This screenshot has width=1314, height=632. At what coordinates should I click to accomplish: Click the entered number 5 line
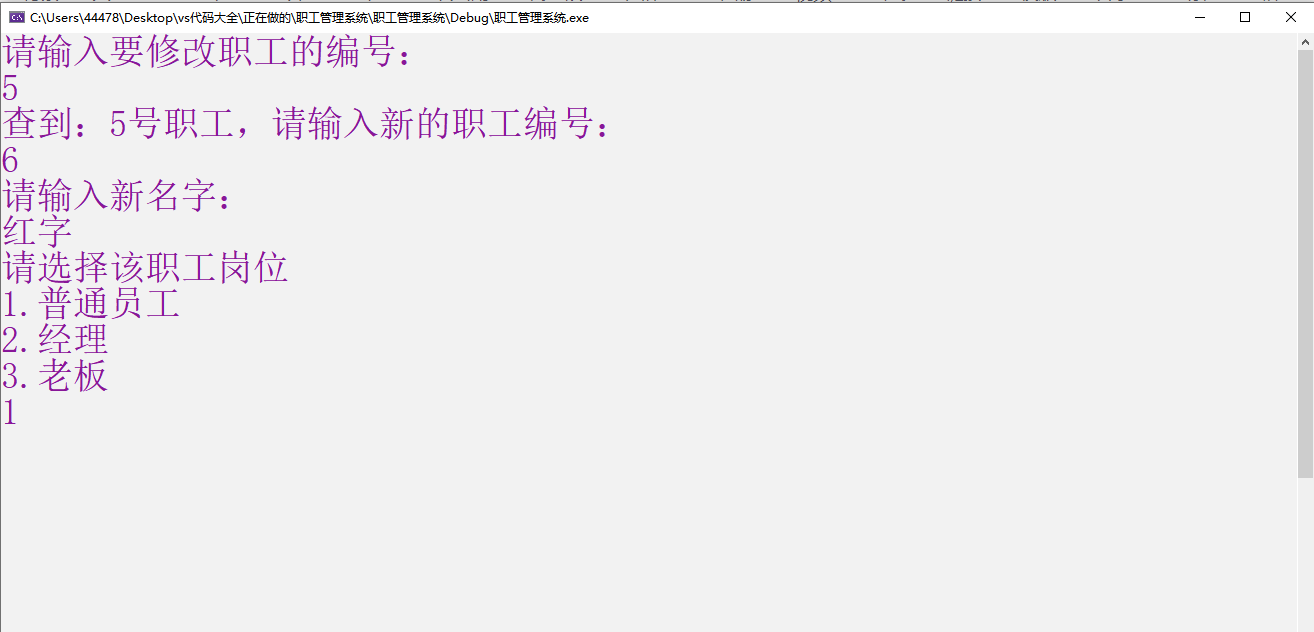pos(10,89)
